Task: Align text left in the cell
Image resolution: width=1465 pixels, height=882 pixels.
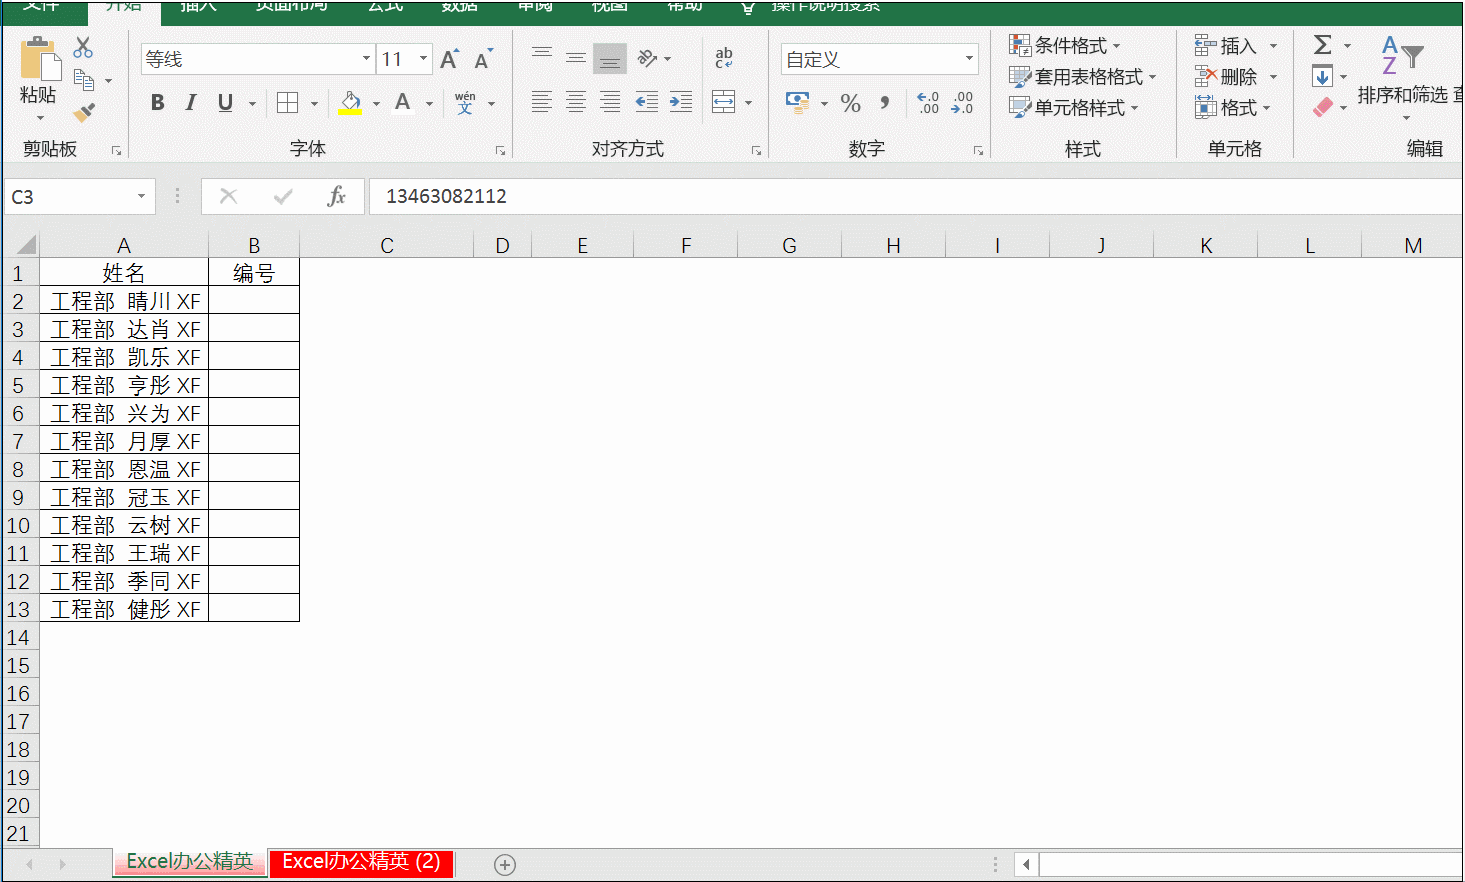Action: (x=542, y=101)
